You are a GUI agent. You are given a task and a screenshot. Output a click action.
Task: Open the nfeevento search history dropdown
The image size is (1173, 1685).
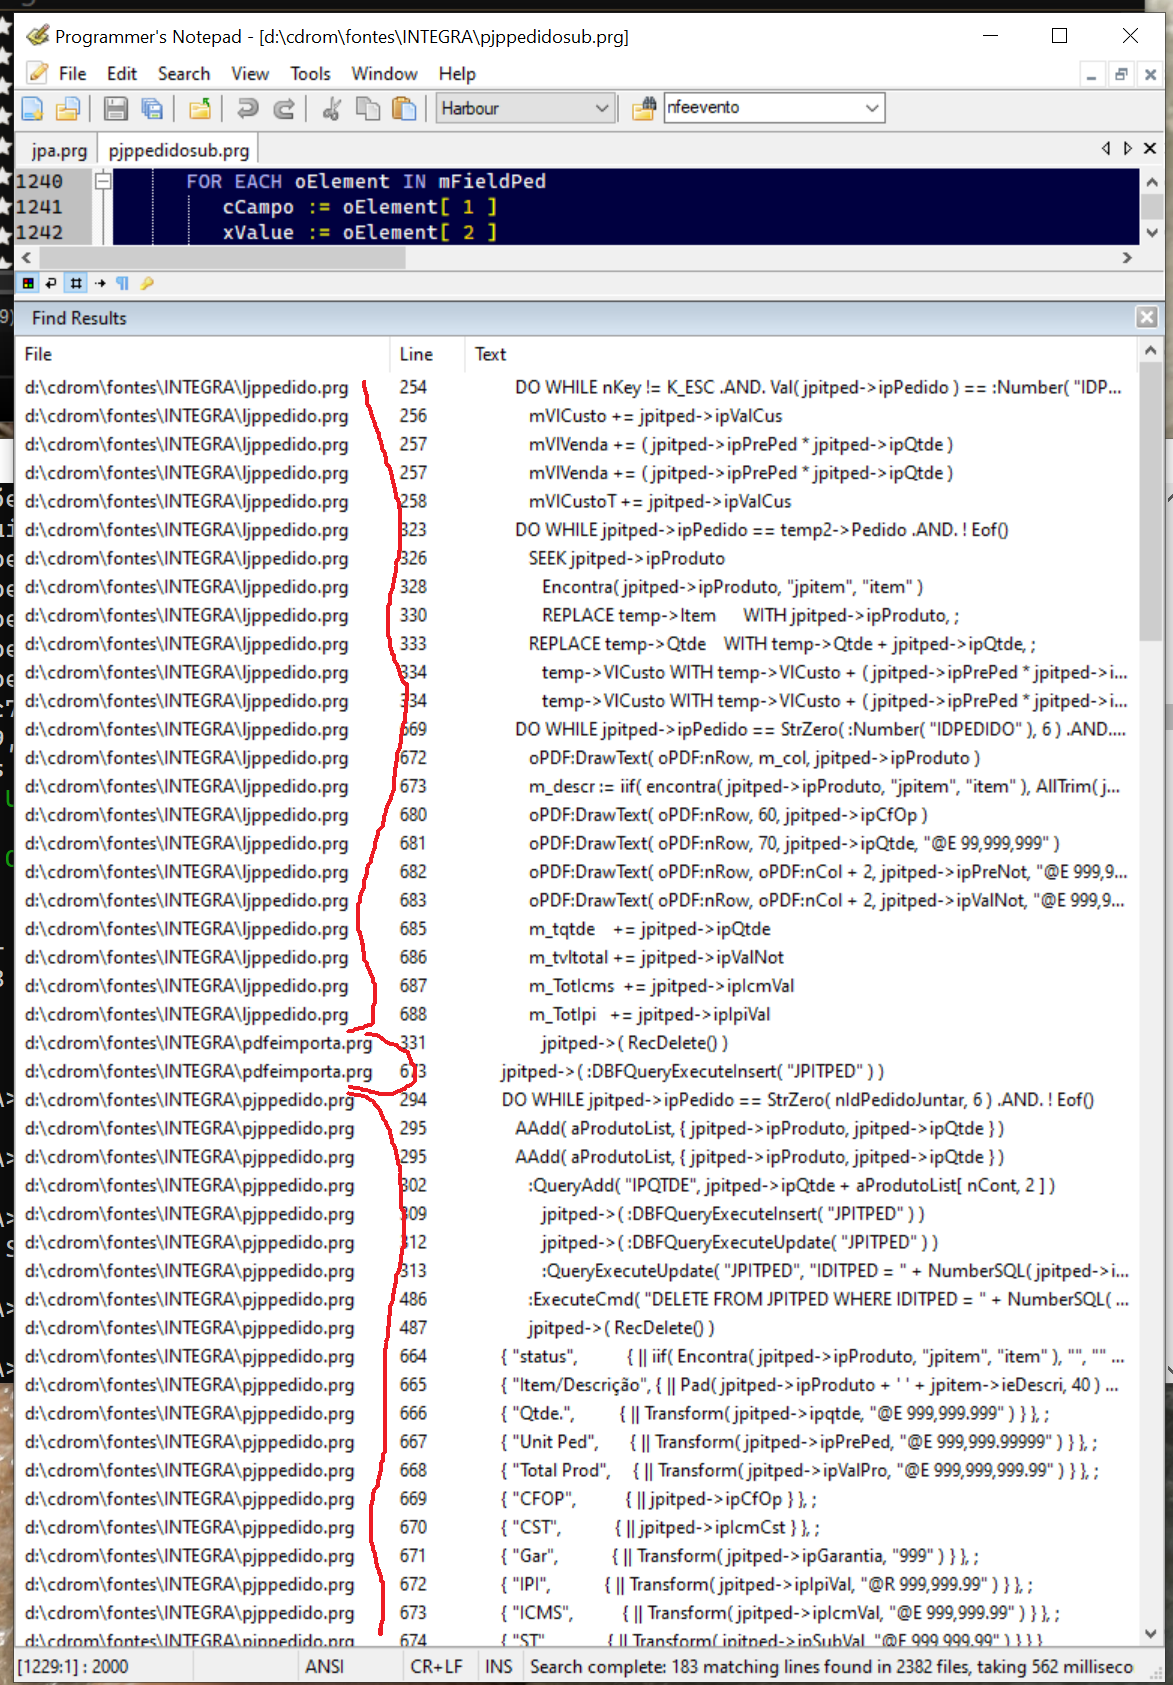pyautogui.click(x=872, y=108)
